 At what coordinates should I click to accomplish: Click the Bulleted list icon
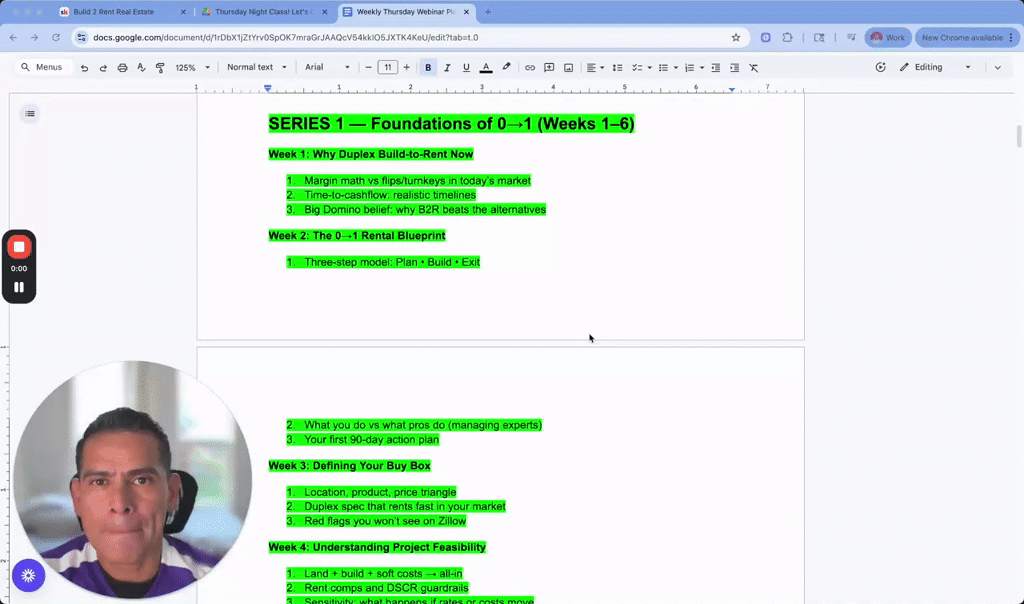pyautogui.click(x=663, y=67)
